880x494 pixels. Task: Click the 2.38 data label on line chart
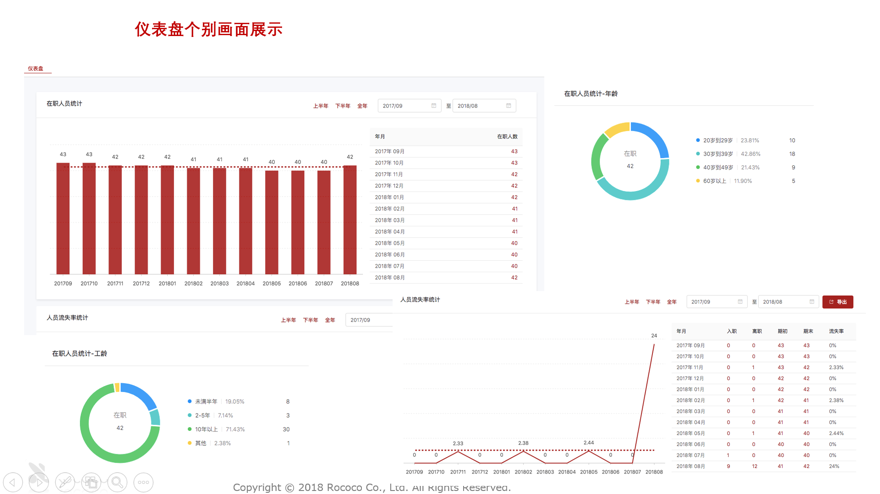coord(523,443)
